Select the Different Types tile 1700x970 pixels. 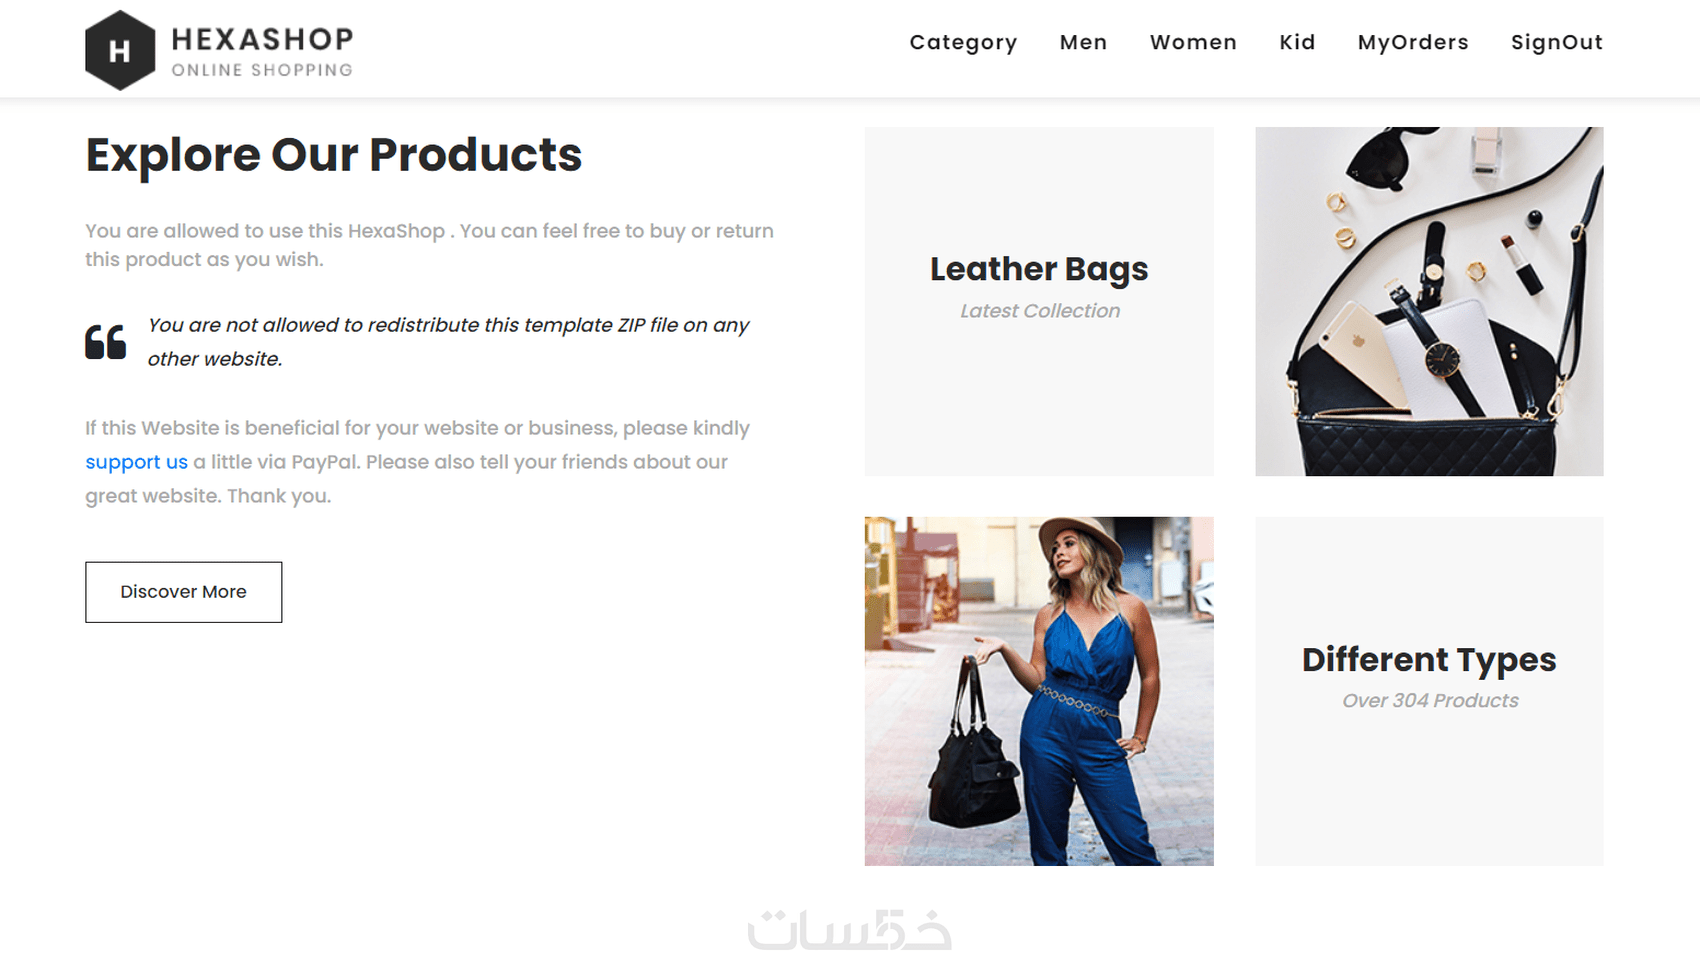pos(1429,691)
